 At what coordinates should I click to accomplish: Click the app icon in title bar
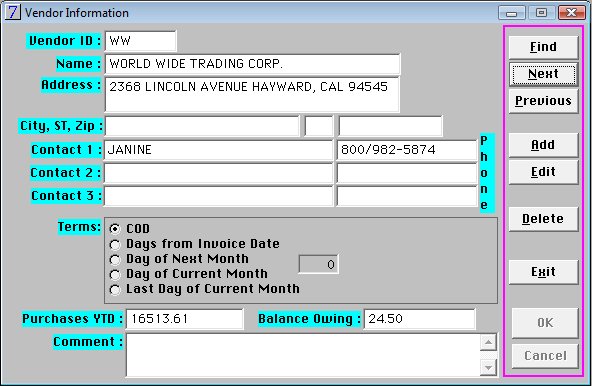pos(12,12)
